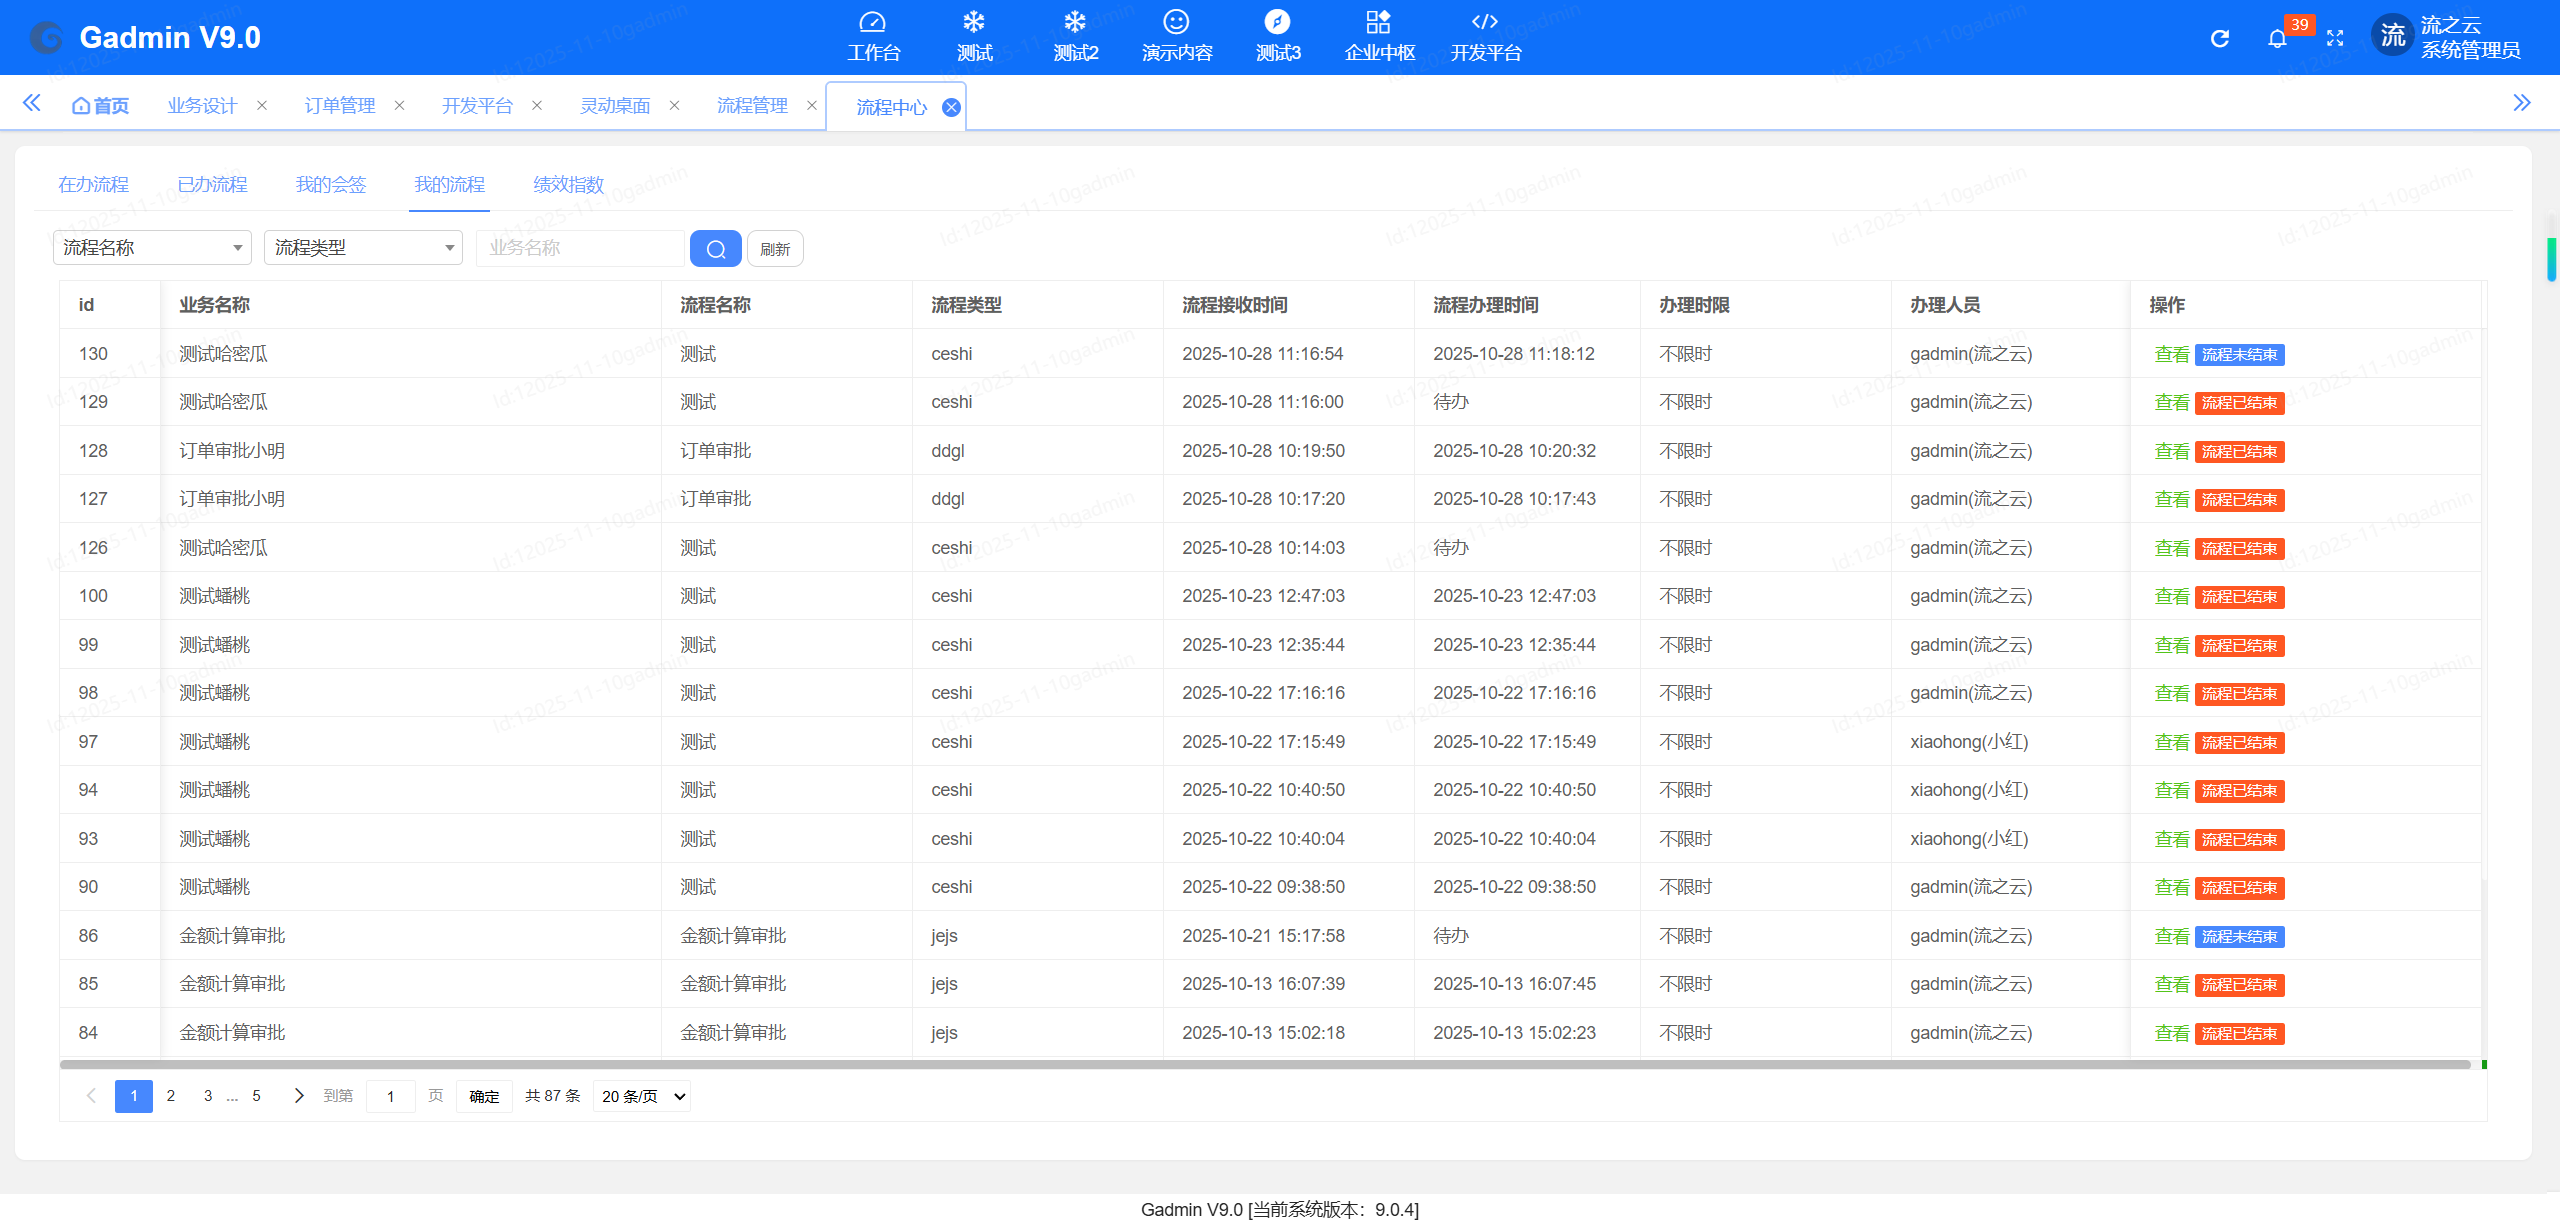
Task: Click 查看 link for row id 130
Action: coord(2171,354)
